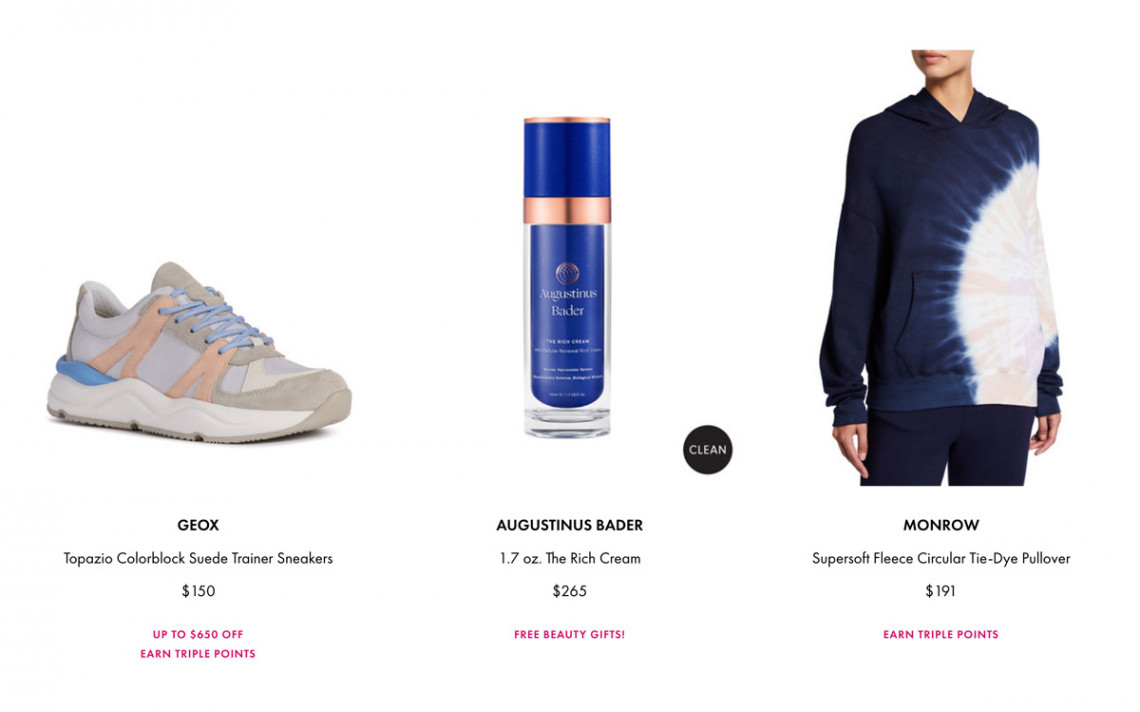Open the Augustinus Bader cream bottle image
Screen dimensions: 1140x712
click(568, 277)
